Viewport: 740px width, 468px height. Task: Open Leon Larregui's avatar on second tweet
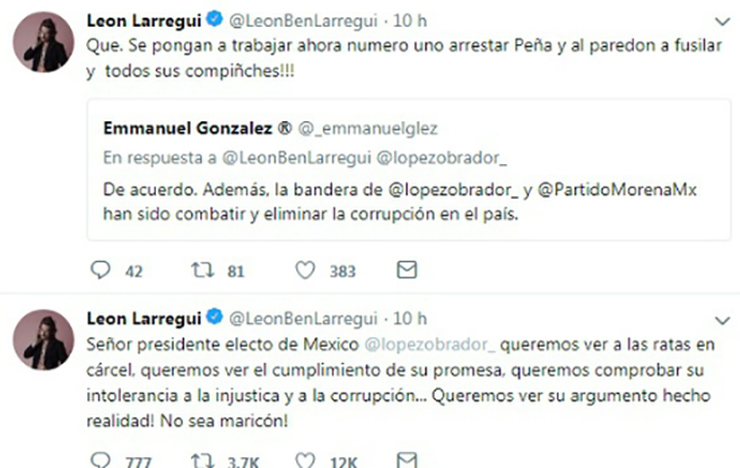tap(41, 340)
